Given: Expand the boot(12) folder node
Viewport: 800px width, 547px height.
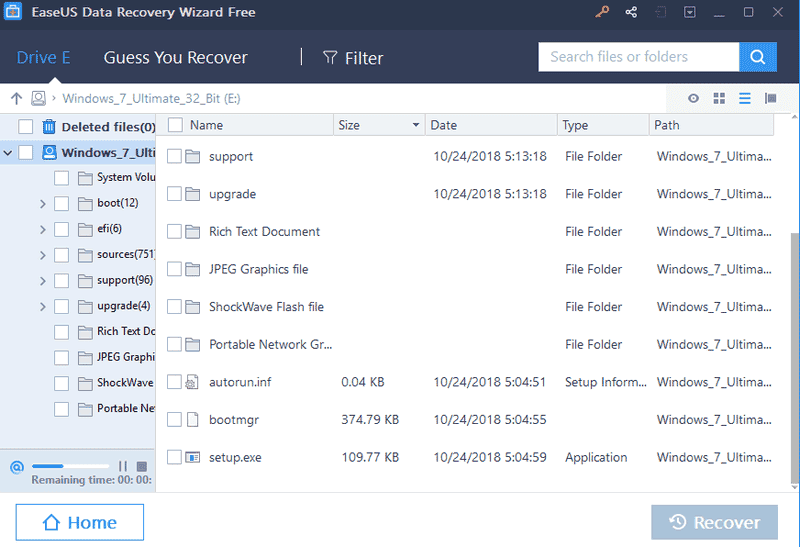Looking at the screenshot, I should tap(43, 204).
